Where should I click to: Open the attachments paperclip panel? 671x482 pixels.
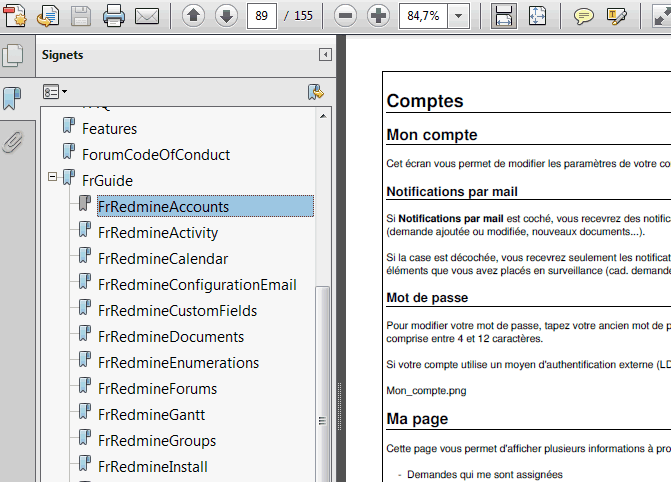[13, 142]
